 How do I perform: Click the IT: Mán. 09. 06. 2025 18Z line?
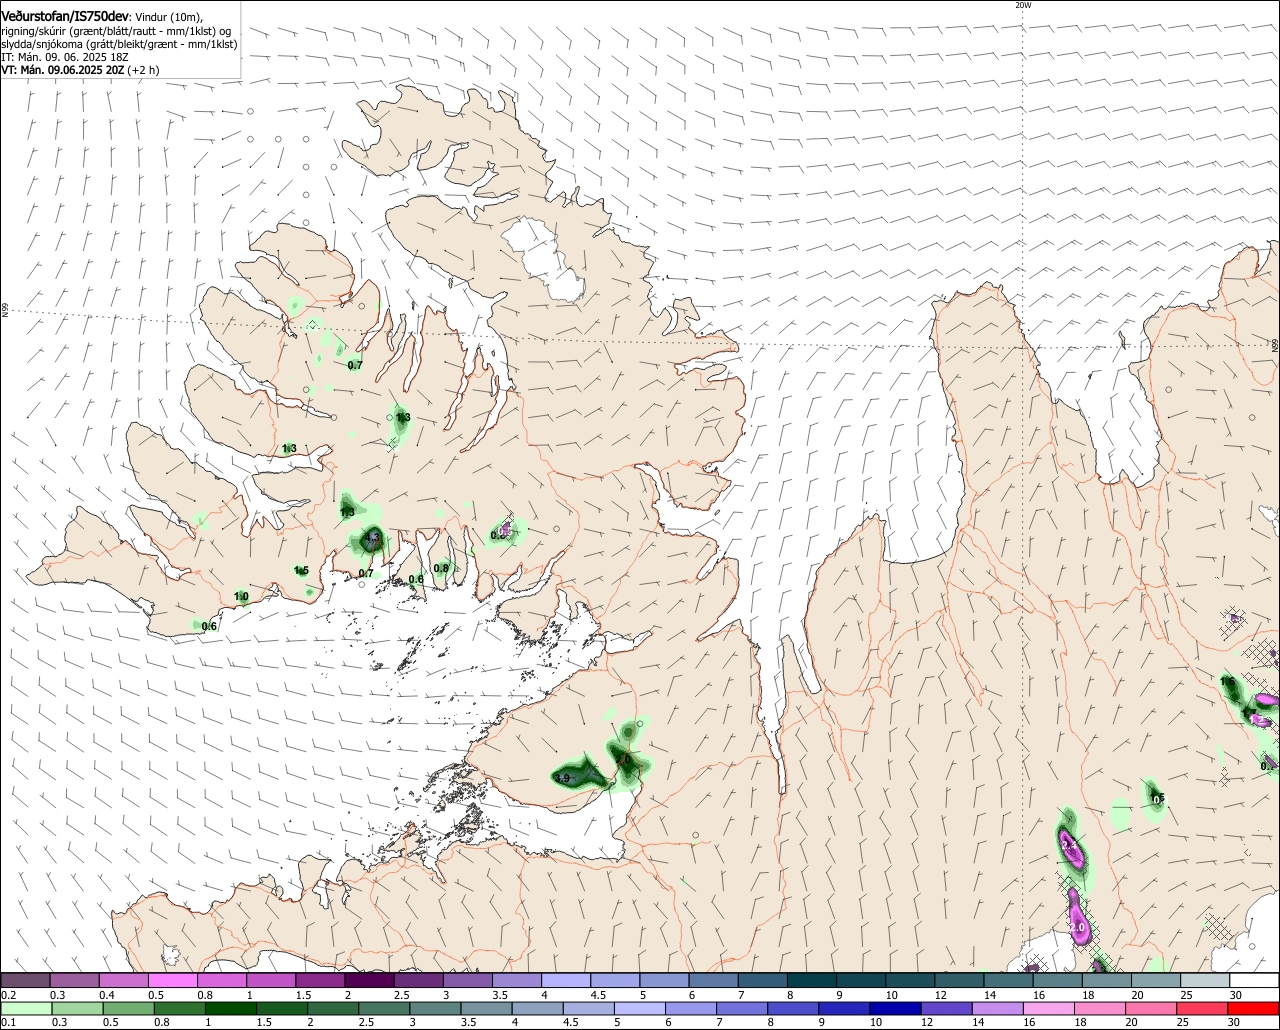pos(64,57)
